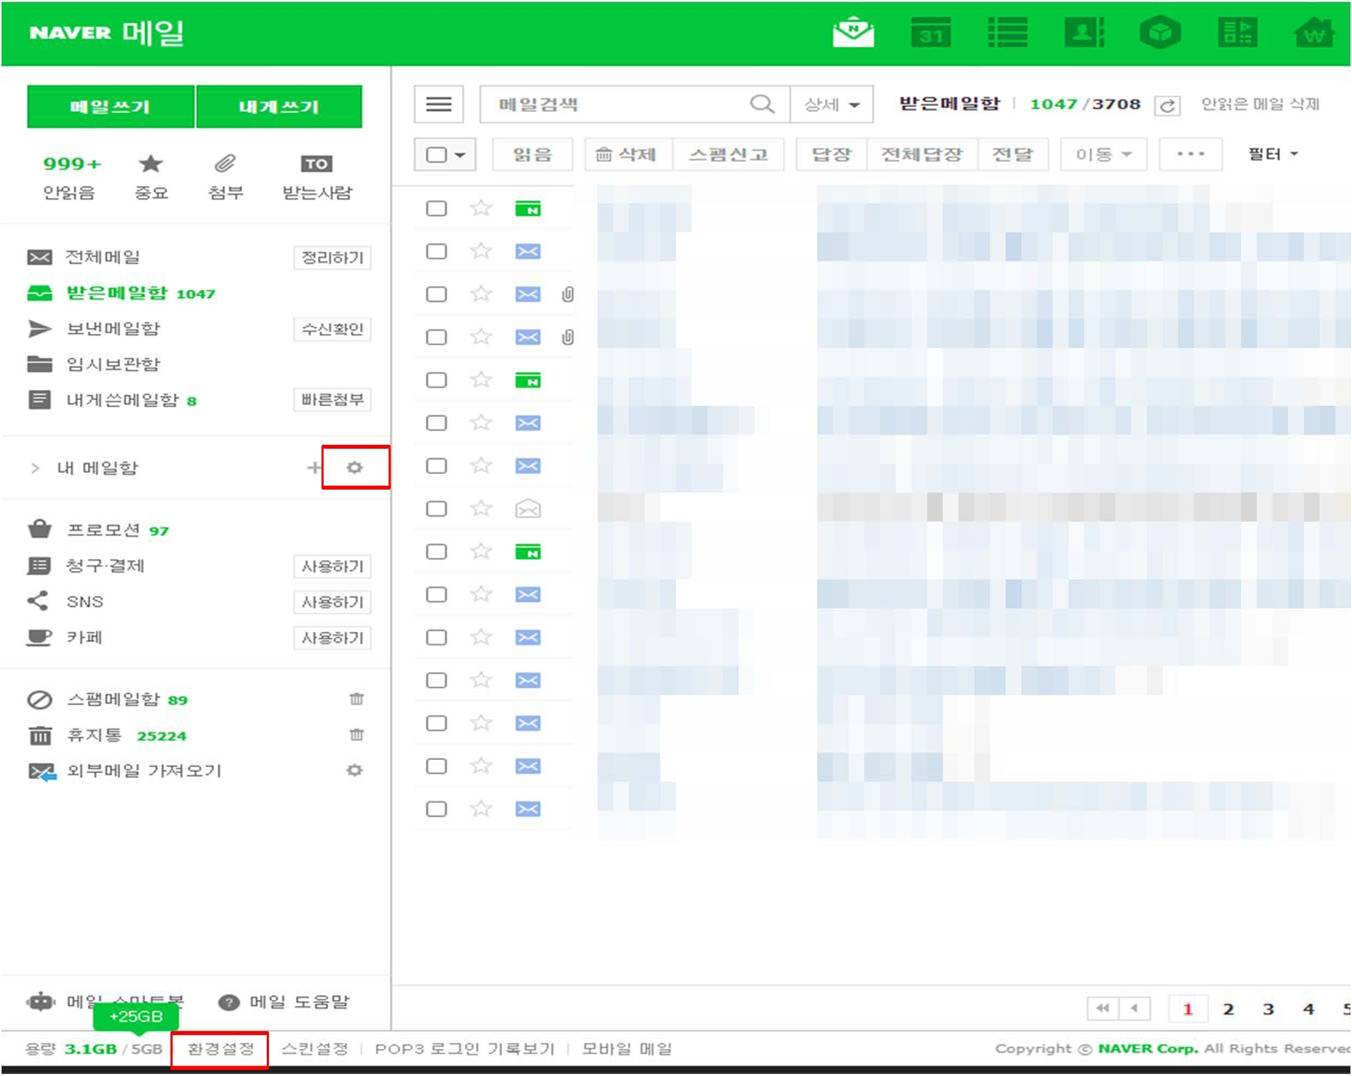
Task: Open 메일 도움말 help
Action: [x=284, y=1002]
